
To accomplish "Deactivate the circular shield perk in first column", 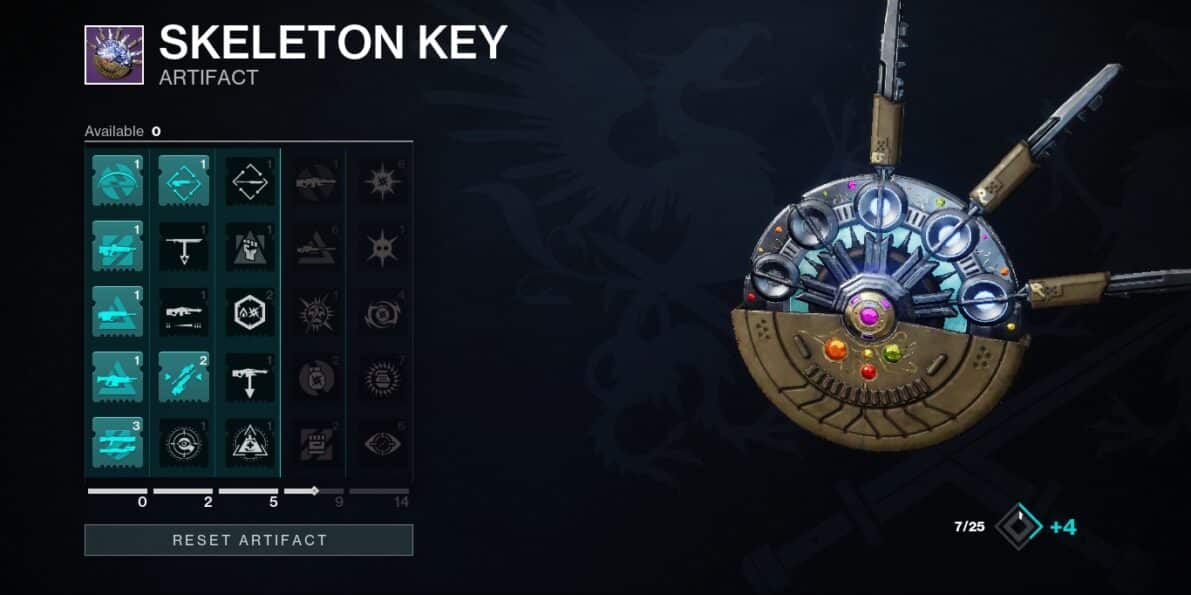I will [118, 181].
